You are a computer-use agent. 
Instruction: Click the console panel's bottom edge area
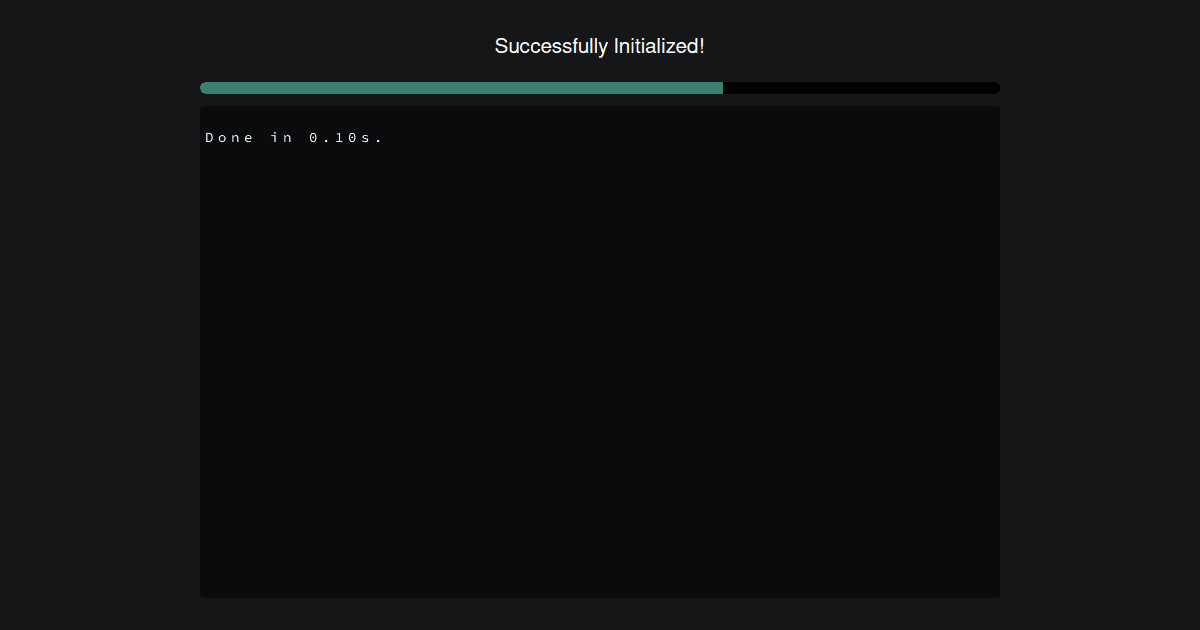click(600, 594)
